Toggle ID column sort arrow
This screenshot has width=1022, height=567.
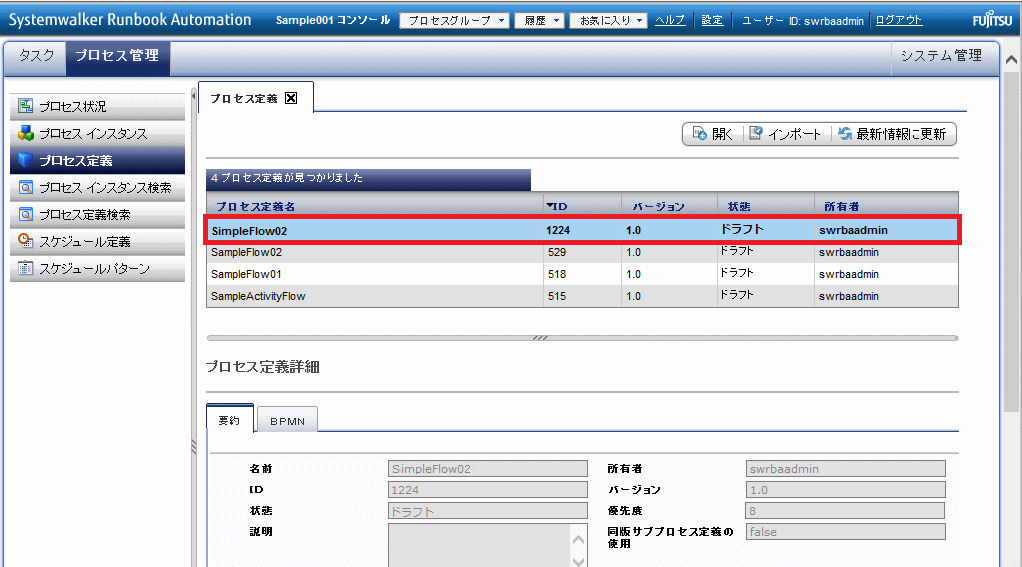549,206
